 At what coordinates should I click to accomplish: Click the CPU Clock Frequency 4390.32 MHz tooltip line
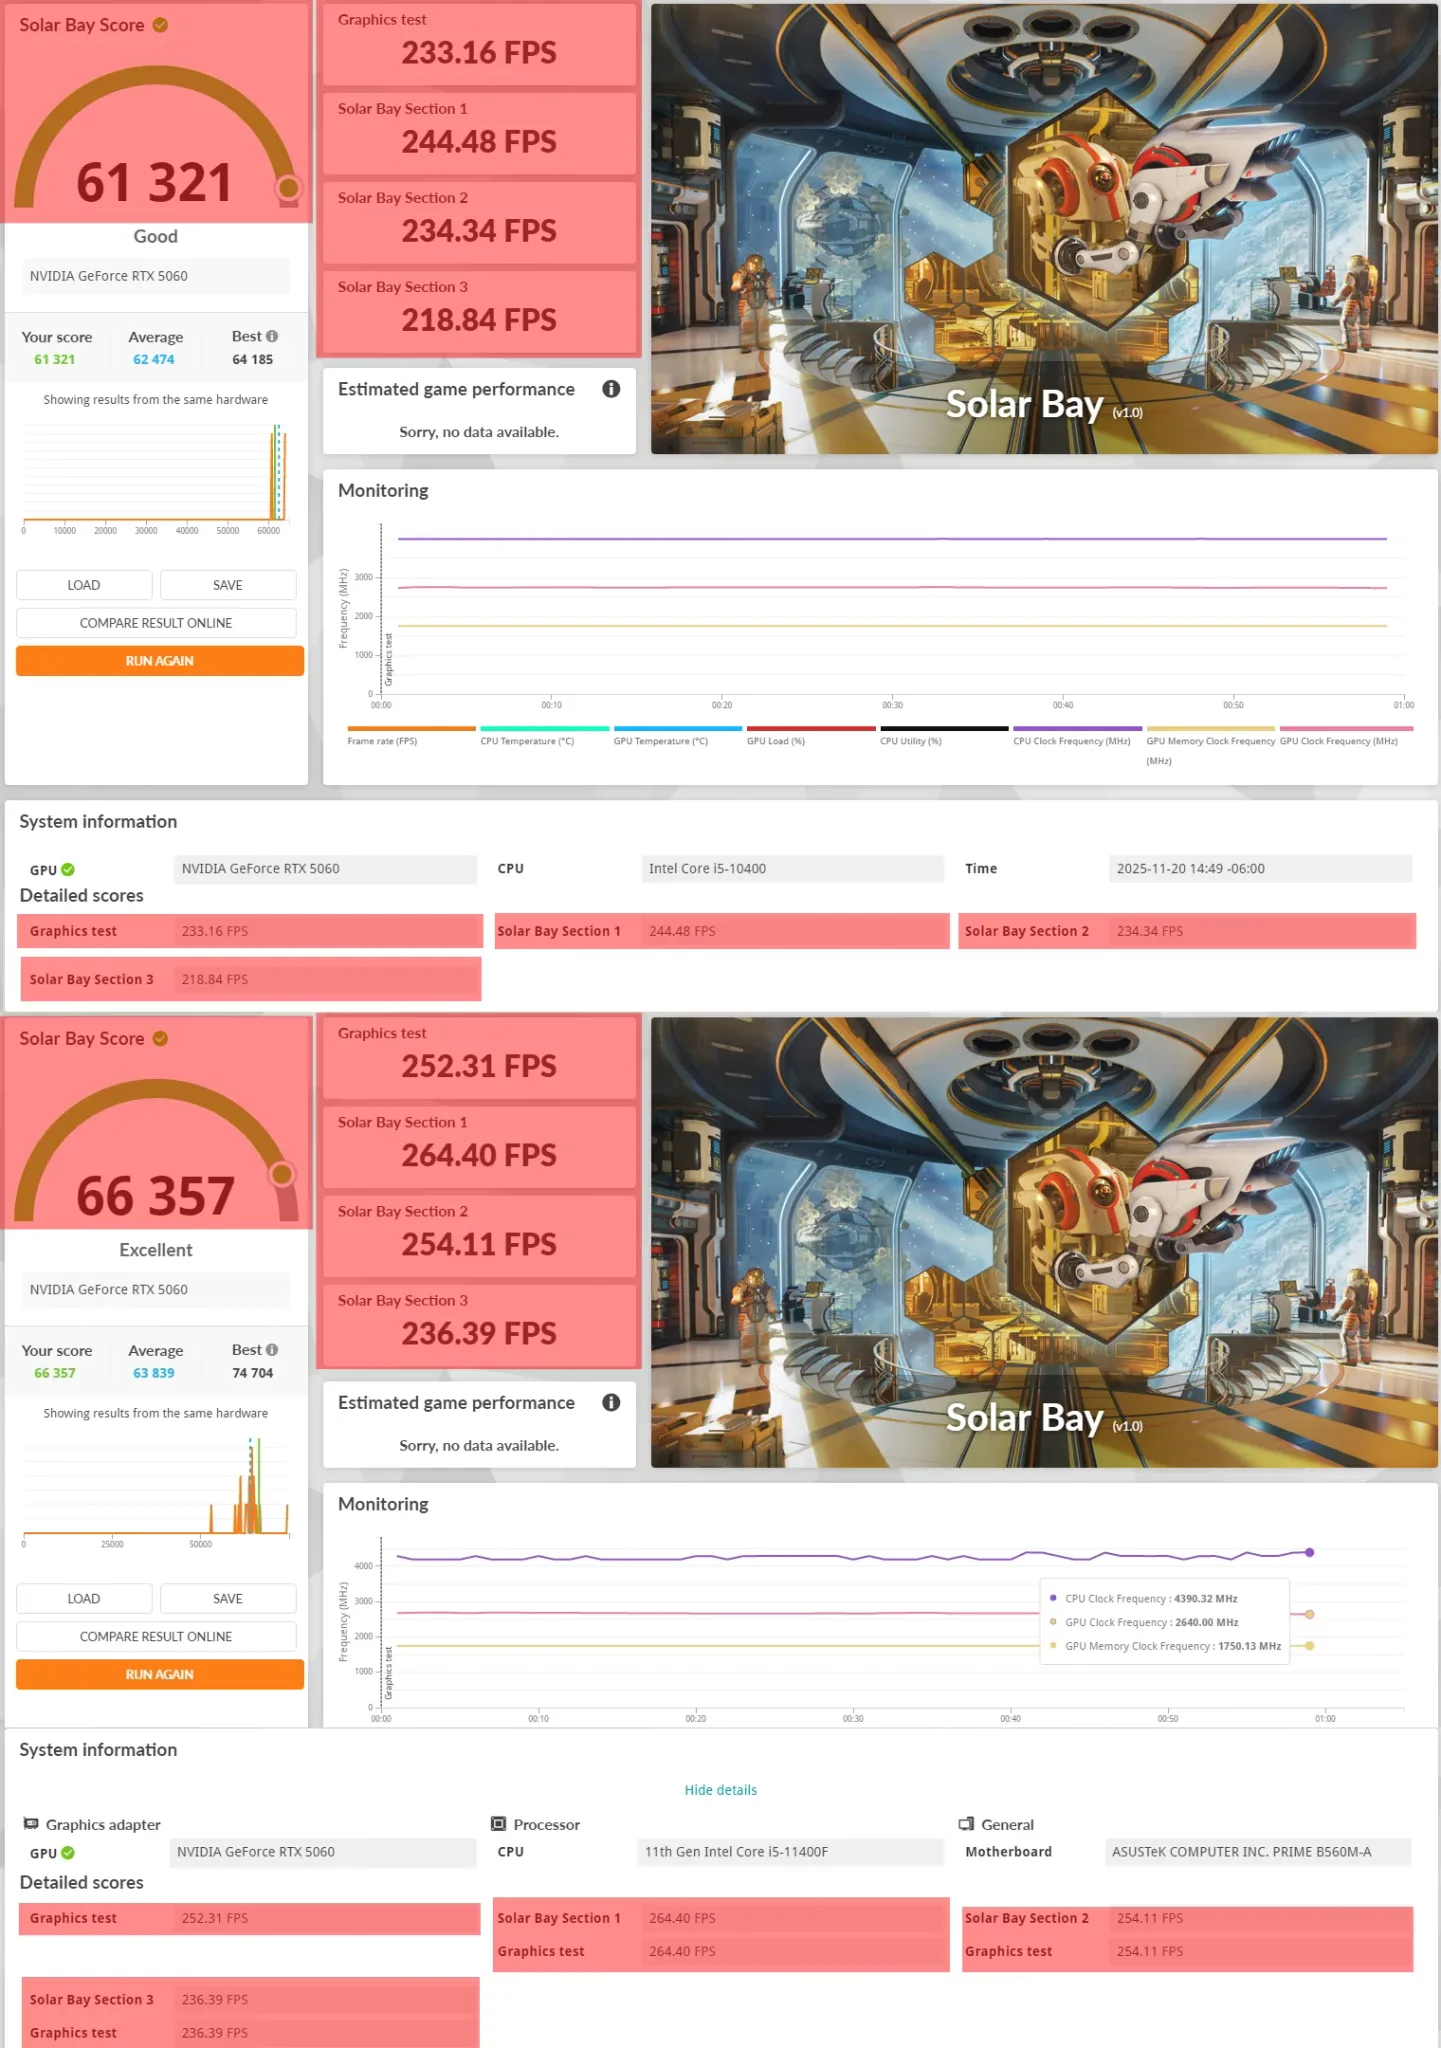point(1144,1599)
